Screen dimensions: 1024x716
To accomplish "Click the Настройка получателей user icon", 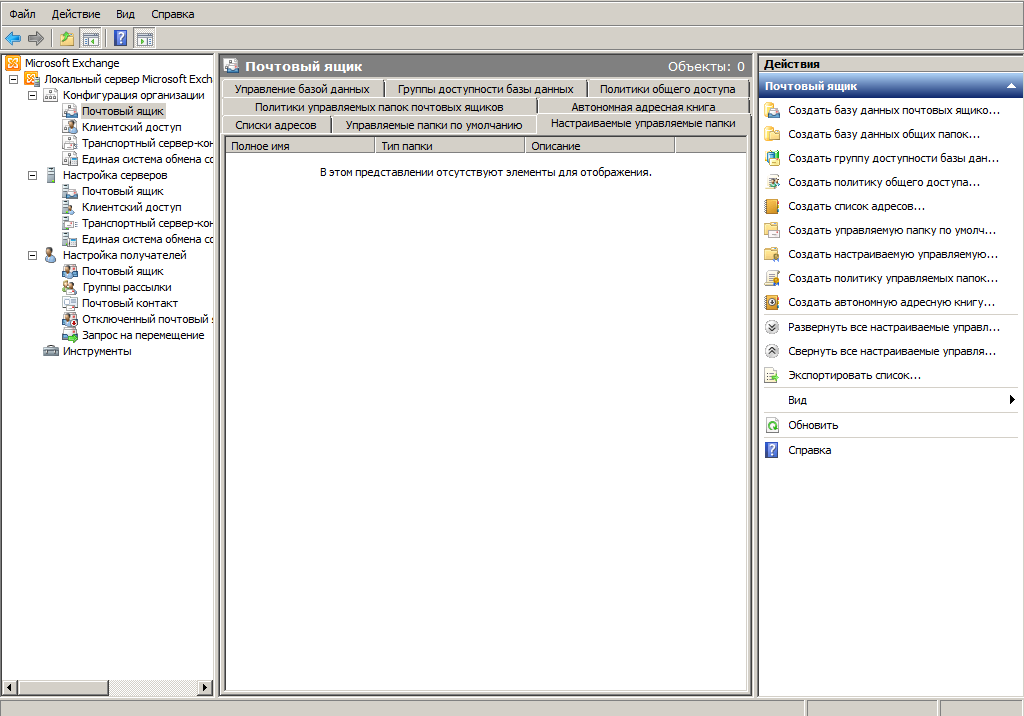I will click(x=50, y=255).
